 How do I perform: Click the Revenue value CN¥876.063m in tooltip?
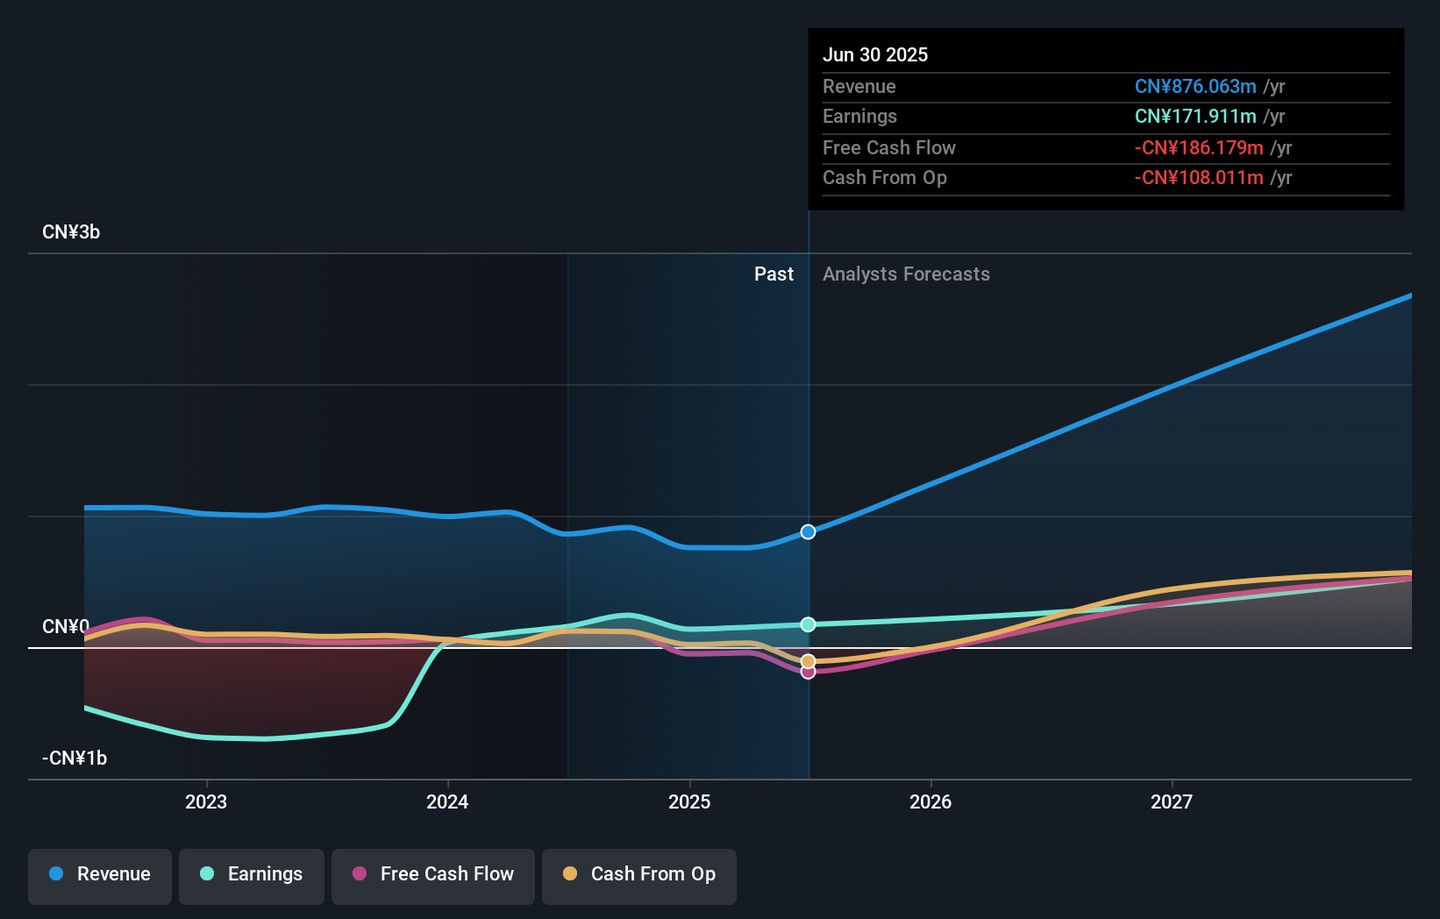pos(1195,87)
